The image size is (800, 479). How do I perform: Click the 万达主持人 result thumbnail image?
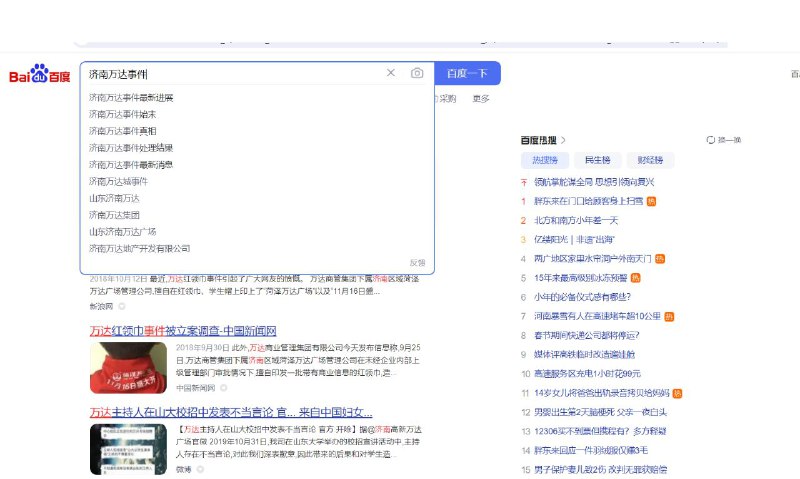[x=129, y=449]
